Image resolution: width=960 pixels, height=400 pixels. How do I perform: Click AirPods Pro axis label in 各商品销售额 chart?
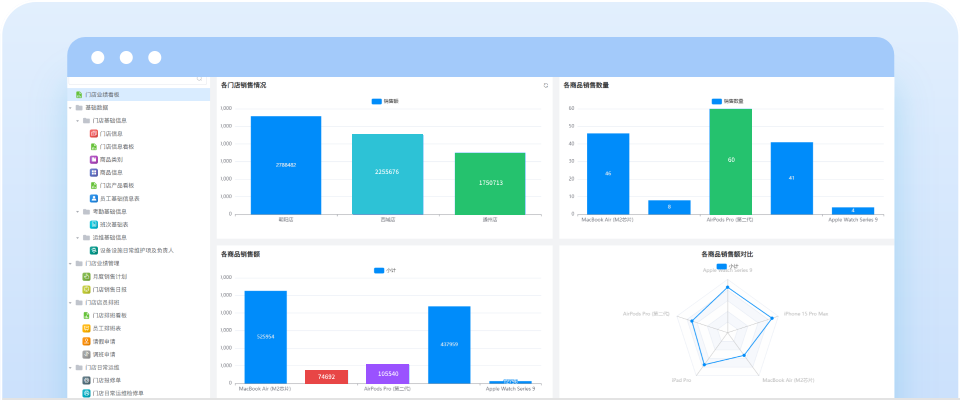coord(388,388)
